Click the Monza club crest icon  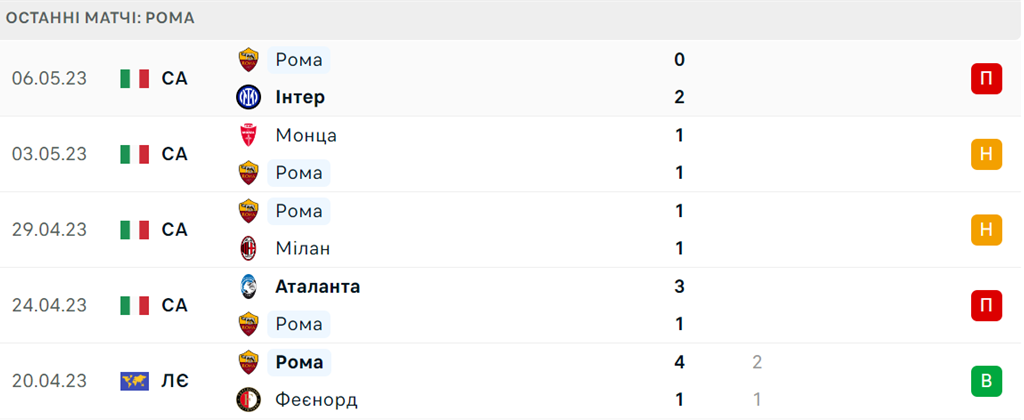pos(248,135)
